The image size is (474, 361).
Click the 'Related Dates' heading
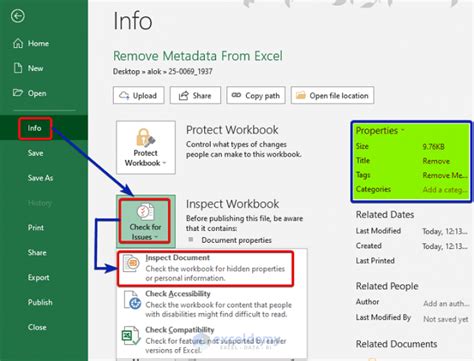385,215
